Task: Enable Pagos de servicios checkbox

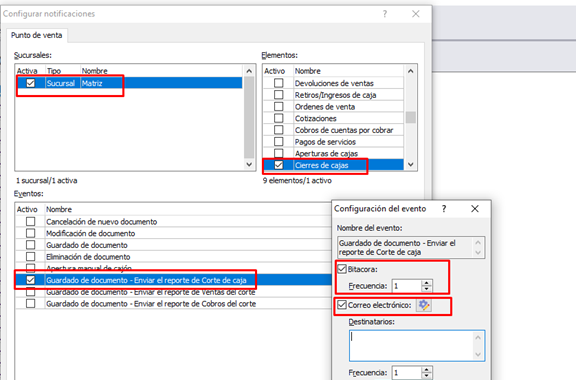Action: [x=279, y=142]
